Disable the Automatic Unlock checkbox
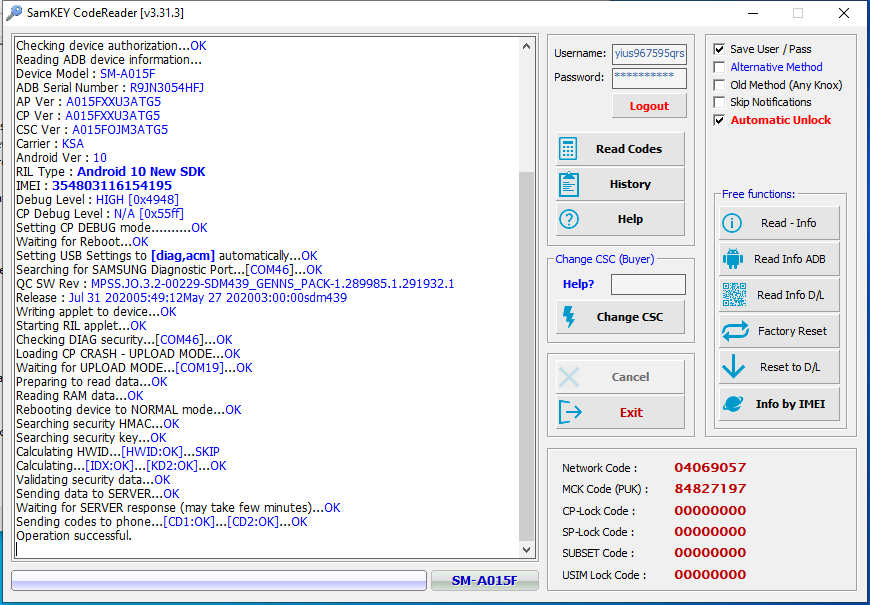This screenshot has width=870, height=605. tap(719, 120)
